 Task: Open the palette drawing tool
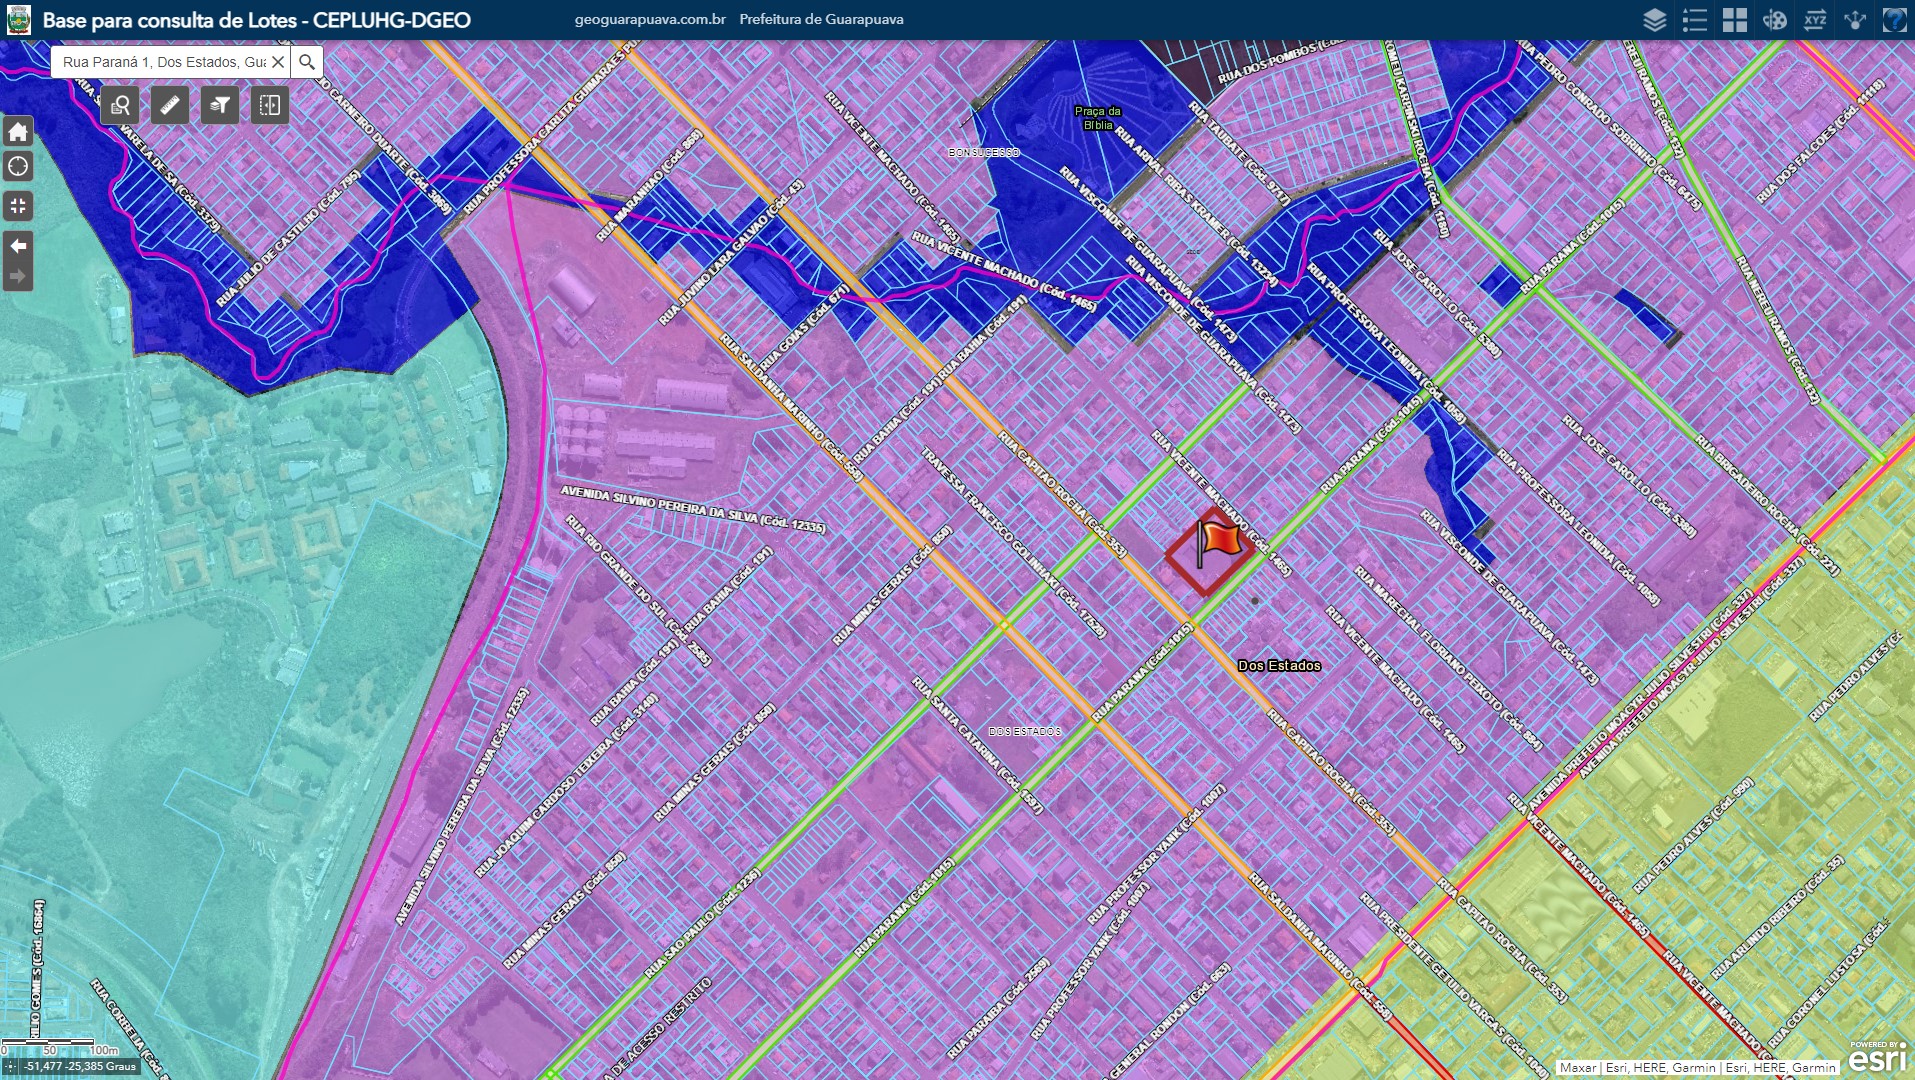coord(1775,20)
